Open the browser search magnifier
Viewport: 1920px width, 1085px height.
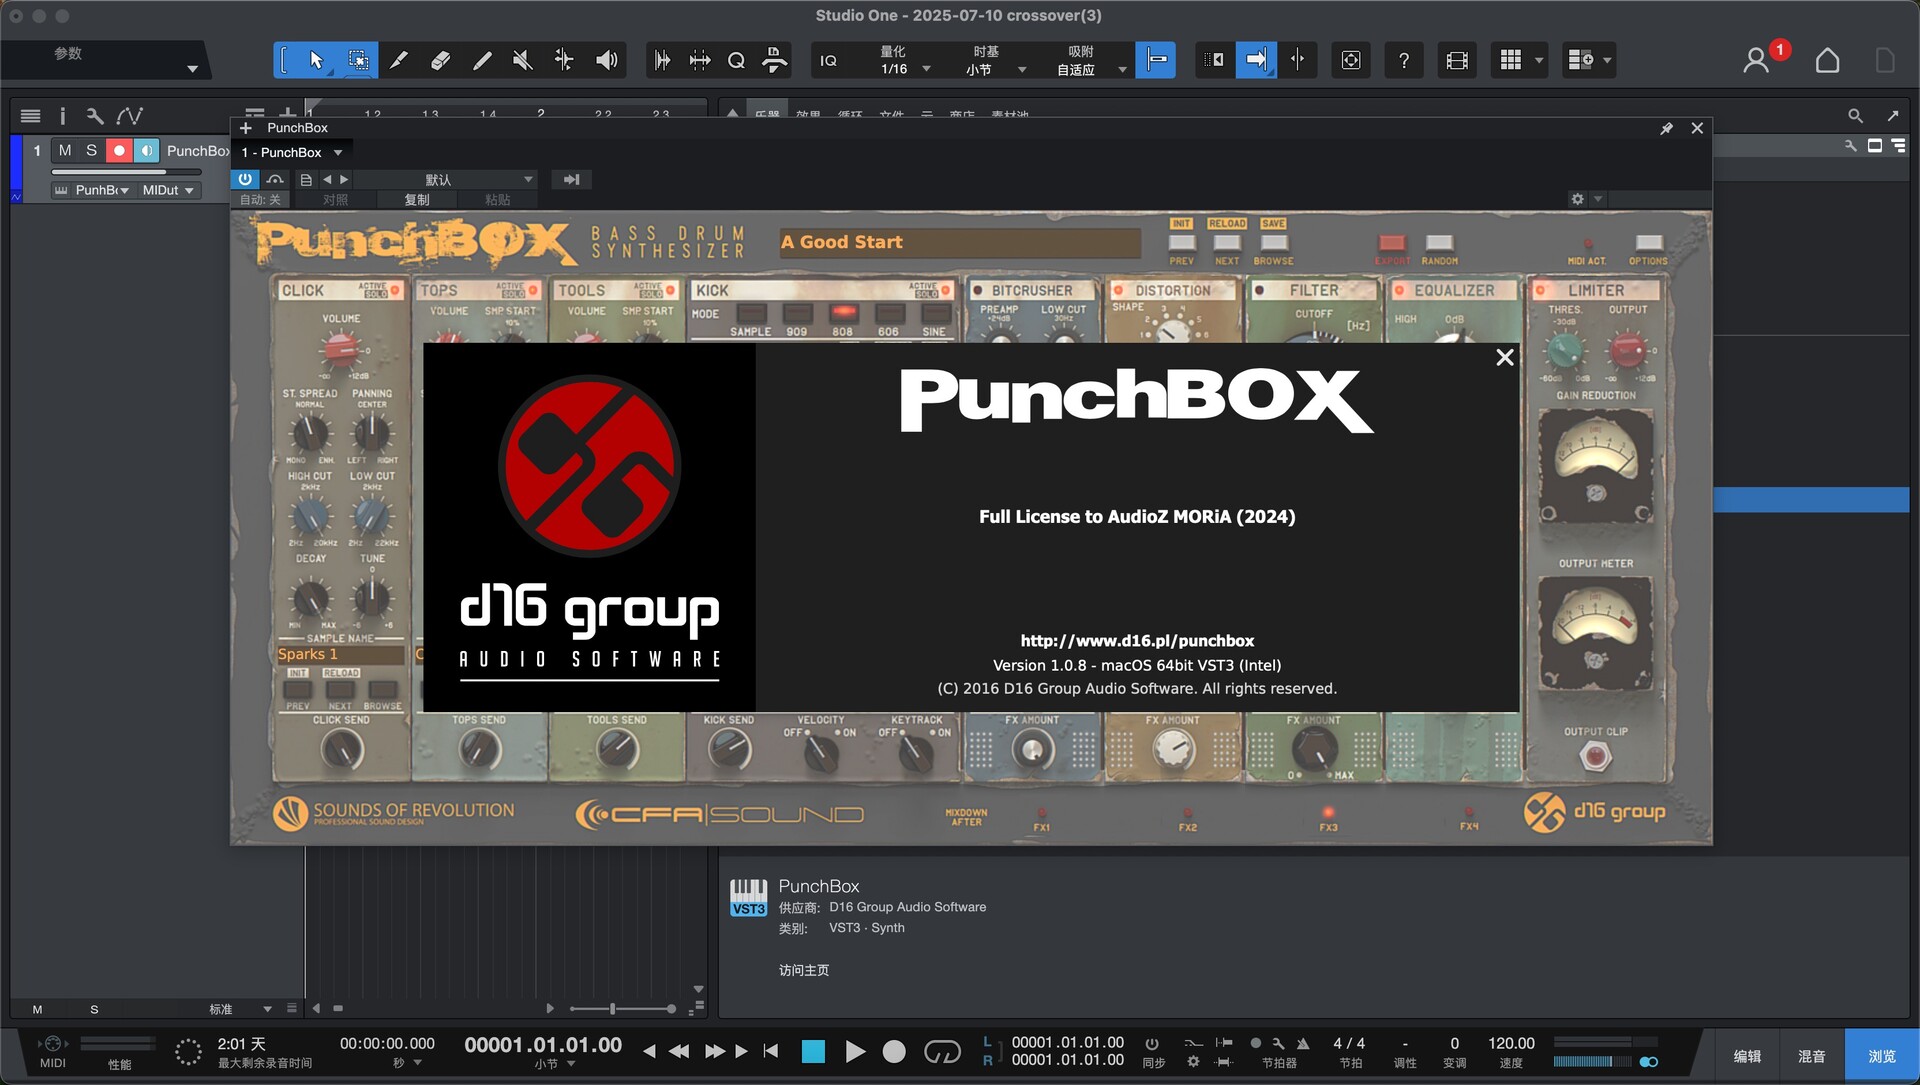tap(1855, 116)
